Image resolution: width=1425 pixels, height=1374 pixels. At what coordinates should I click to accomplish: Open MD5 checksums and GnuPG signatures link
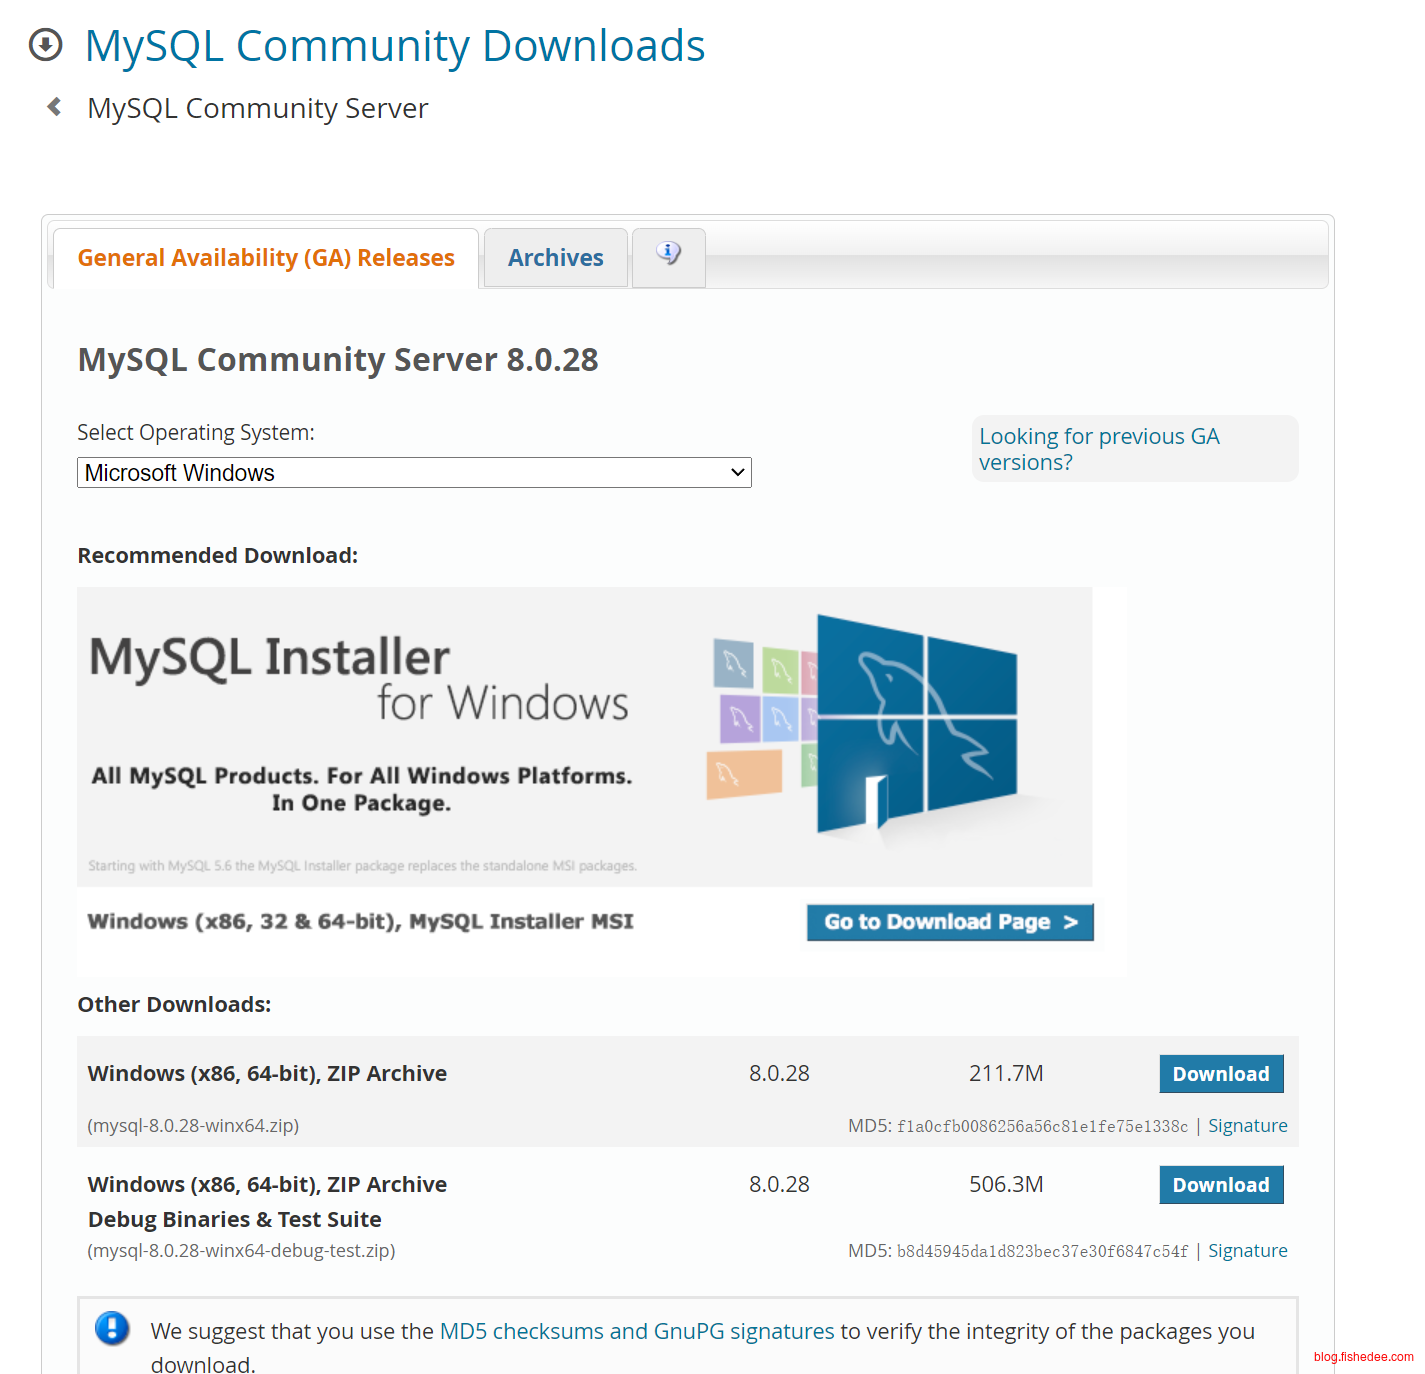point(636,1331)
